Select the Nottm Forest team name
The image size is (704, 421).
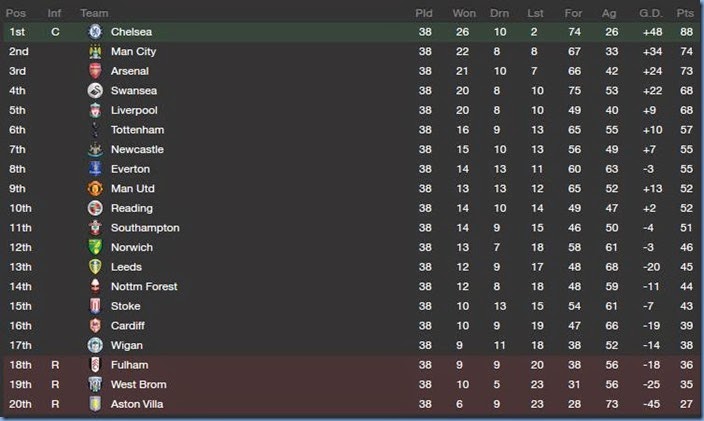144,286
